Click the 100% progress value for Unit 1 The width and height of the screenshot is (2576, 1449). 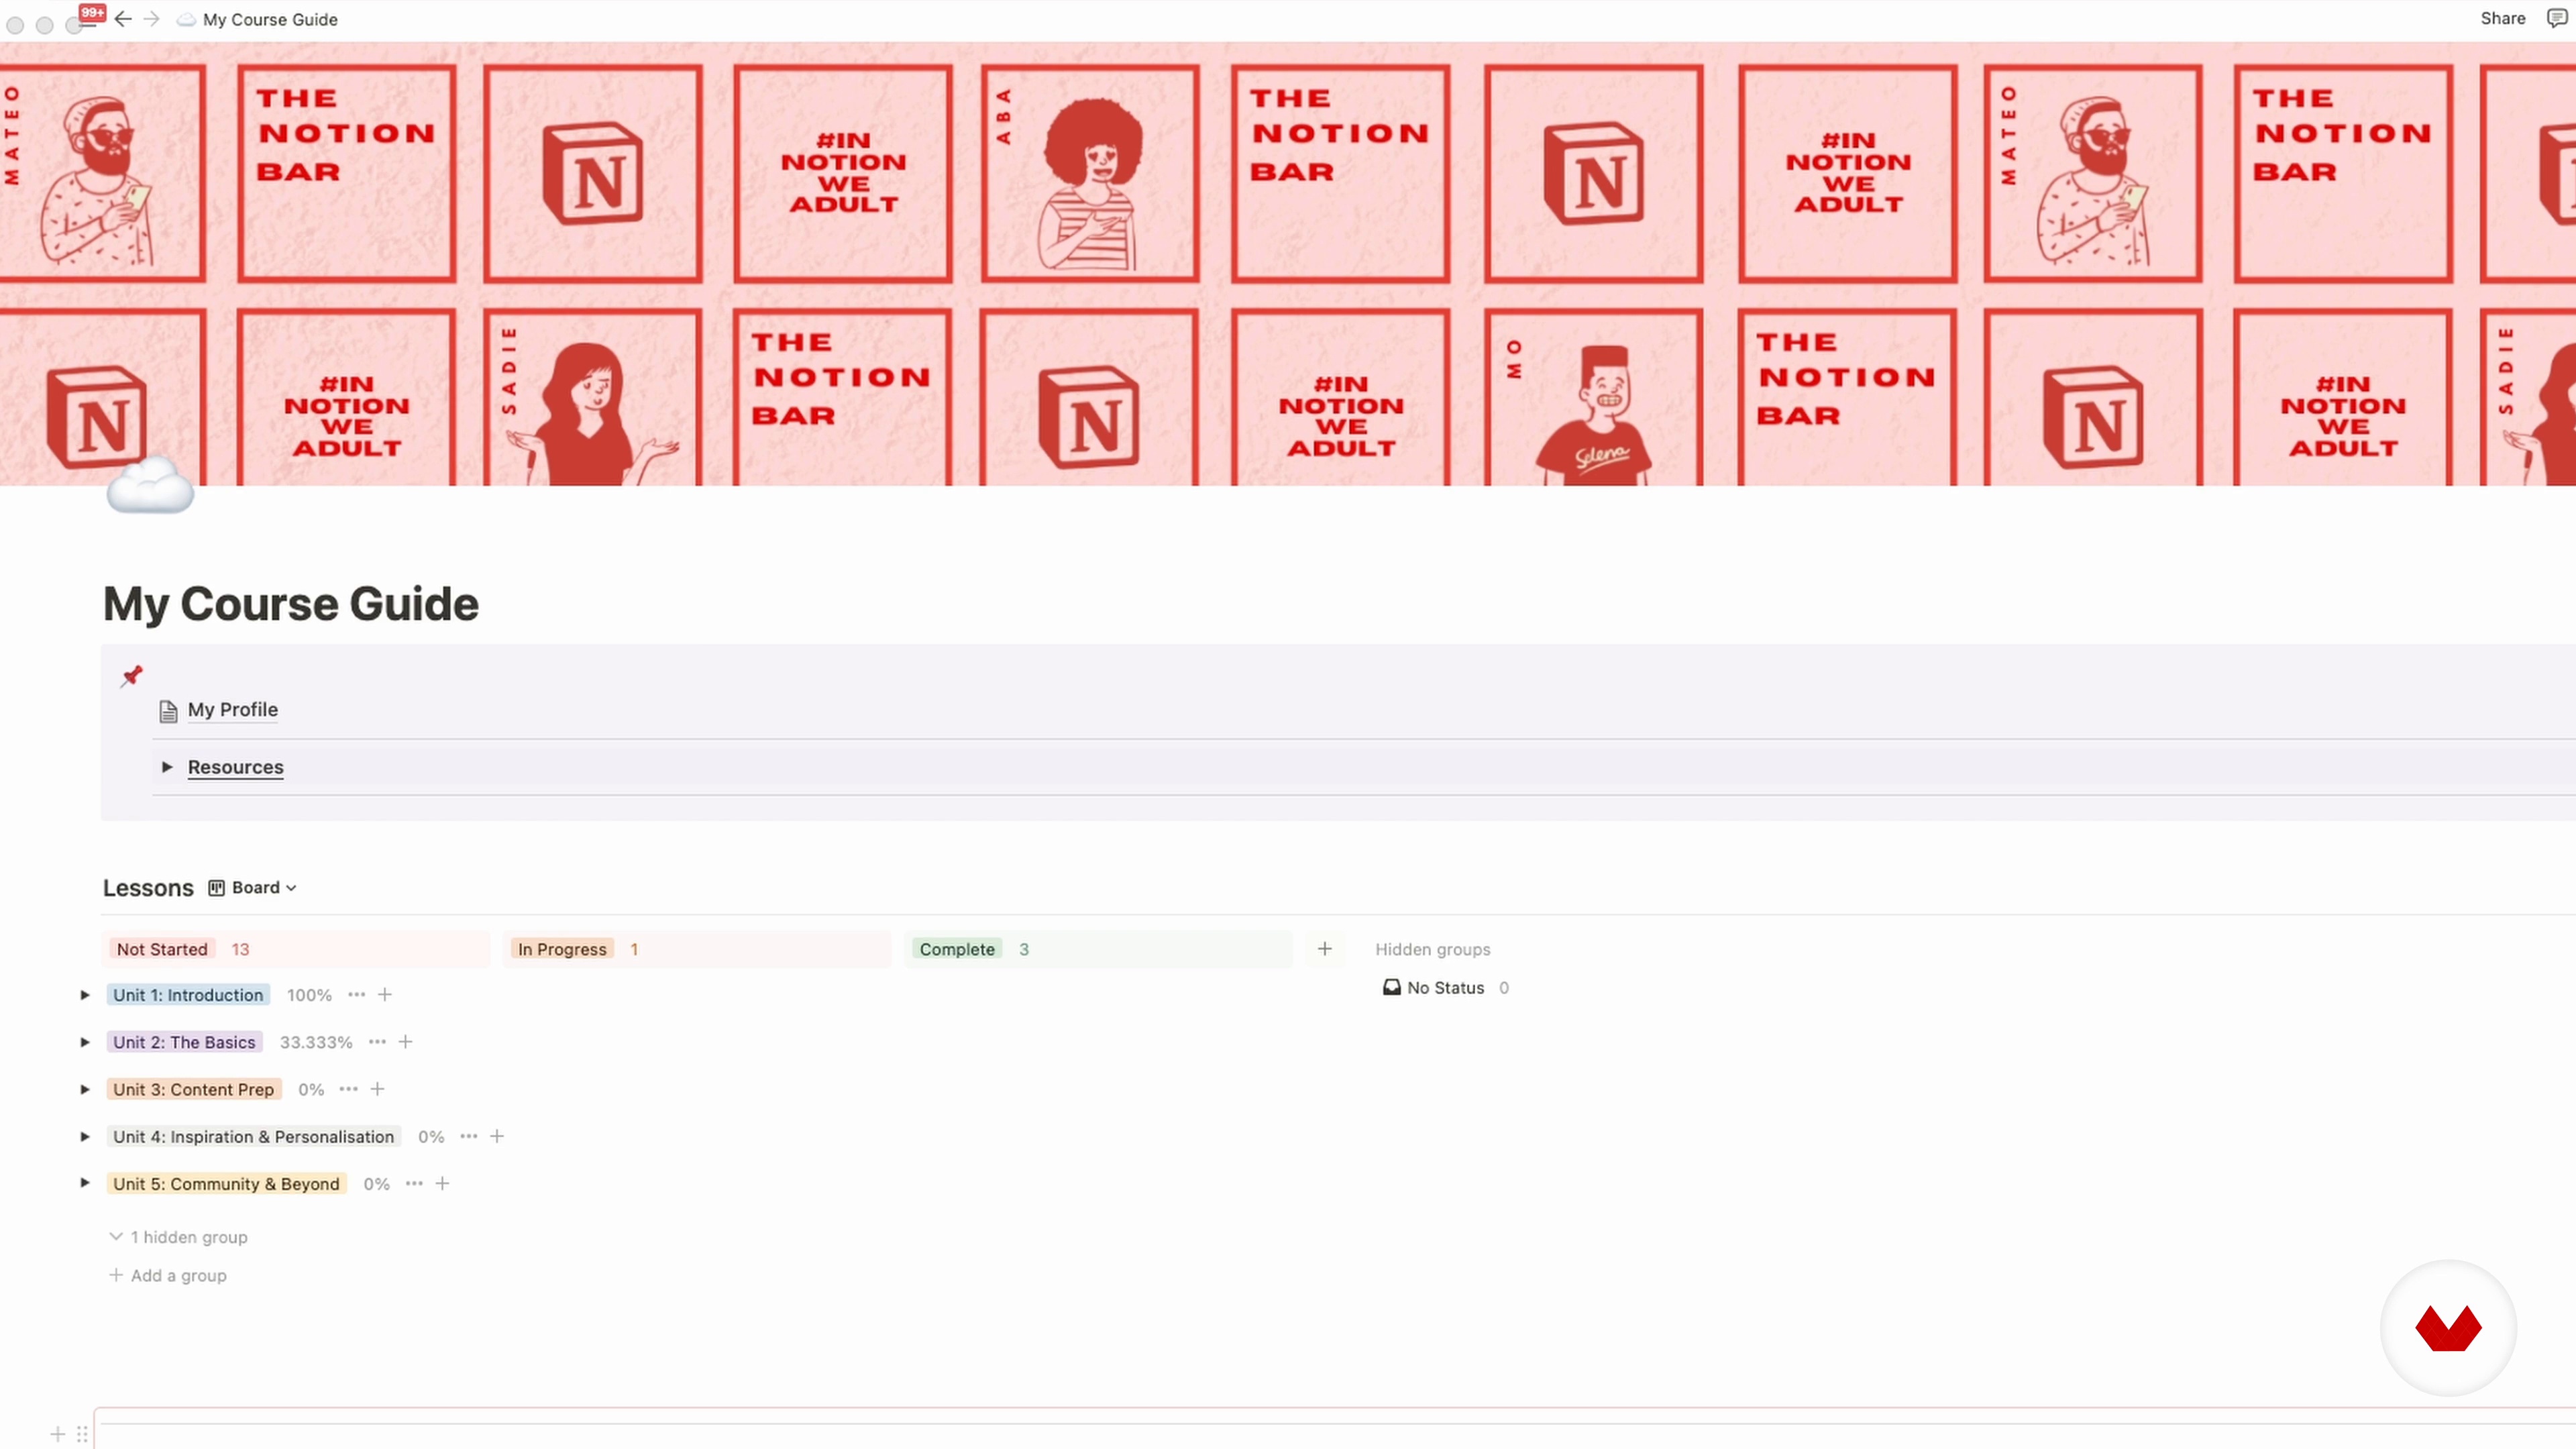309,995
